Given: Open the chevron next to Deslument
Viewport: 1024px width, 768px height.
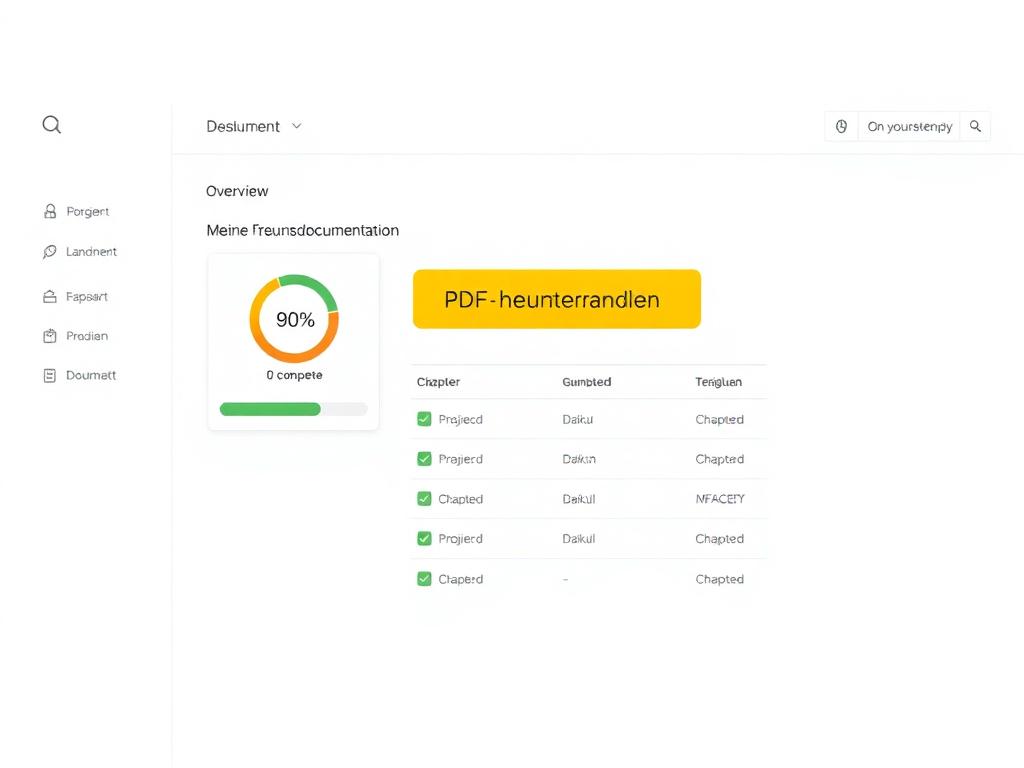Looking at the screenshot, I should pyautogui.click(x=296, y=126).
